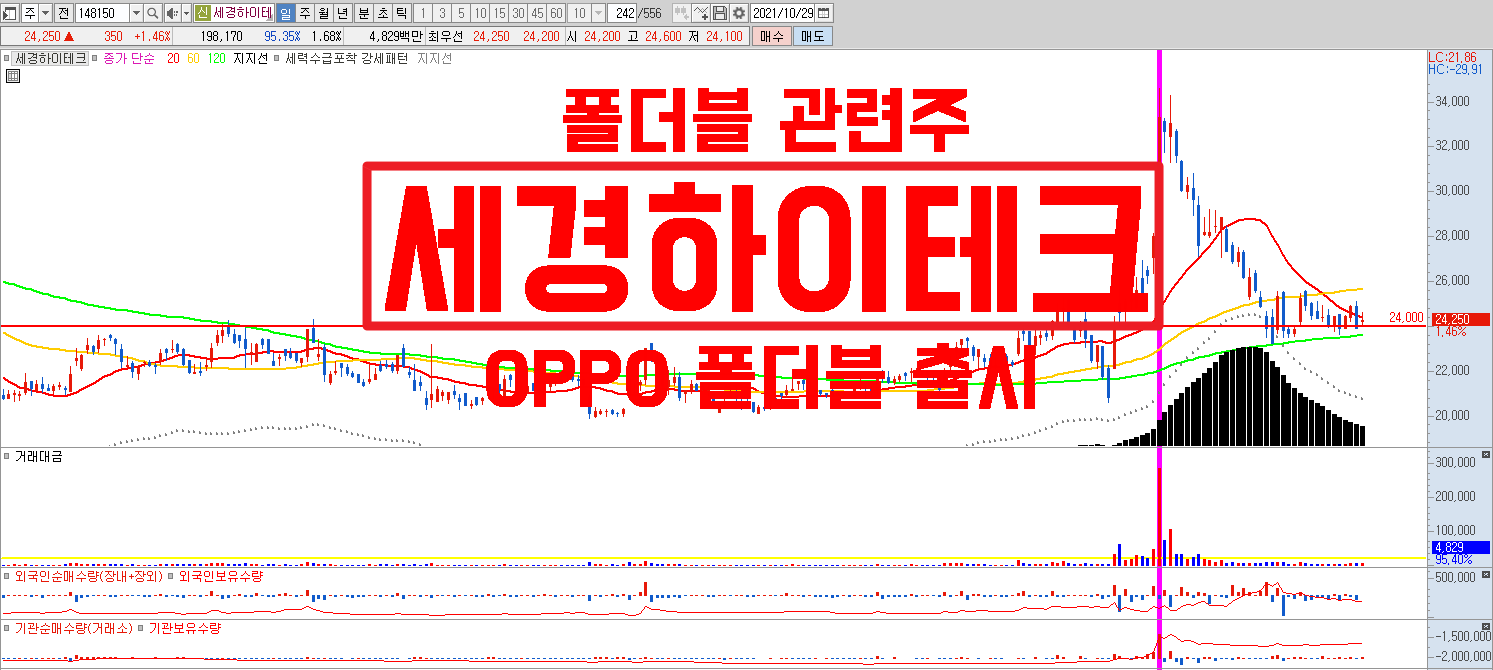Viewport: 1493px width, 670px height.
Task: Click the 매도 sell button
Action: point(813,36)
